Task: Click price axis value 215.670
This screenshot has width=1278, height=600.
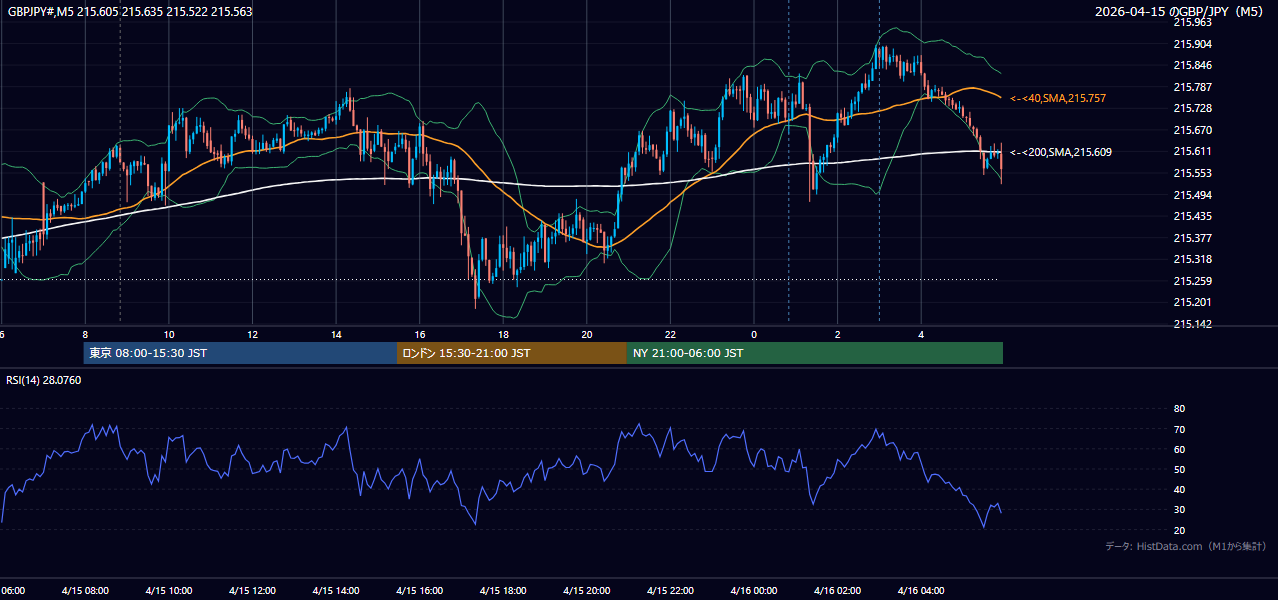Action: [x=1192, y=130]
